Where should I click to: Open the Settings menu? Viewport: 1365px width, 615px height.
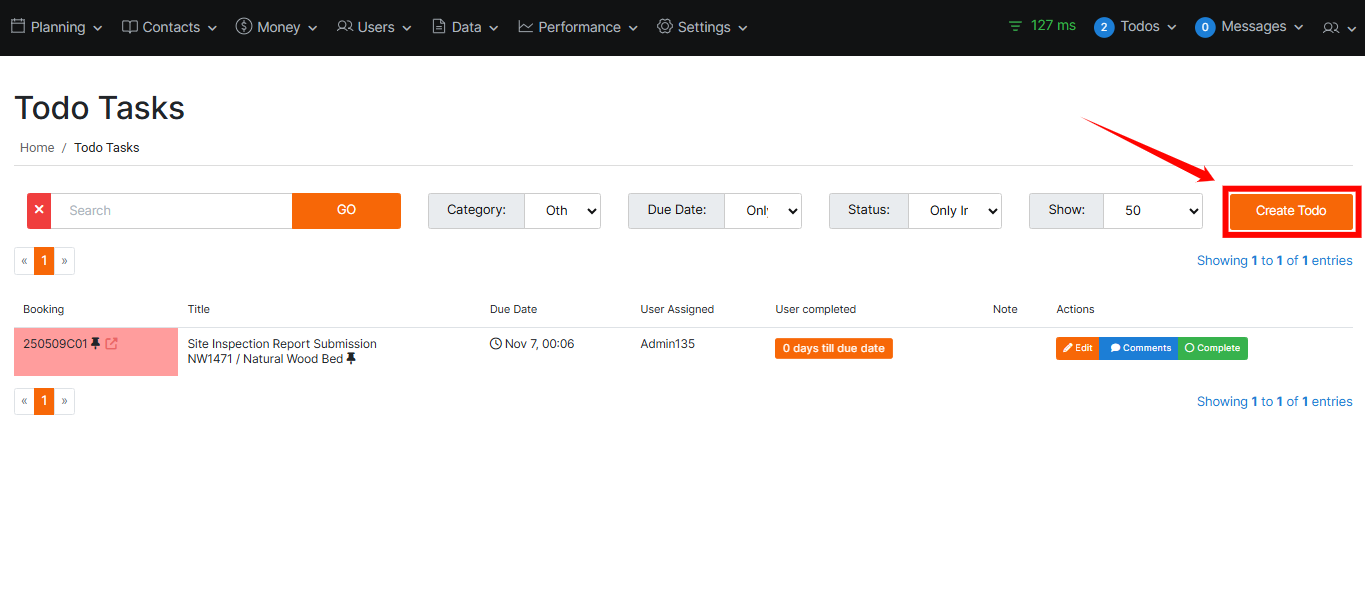click(x=703, y=27)
